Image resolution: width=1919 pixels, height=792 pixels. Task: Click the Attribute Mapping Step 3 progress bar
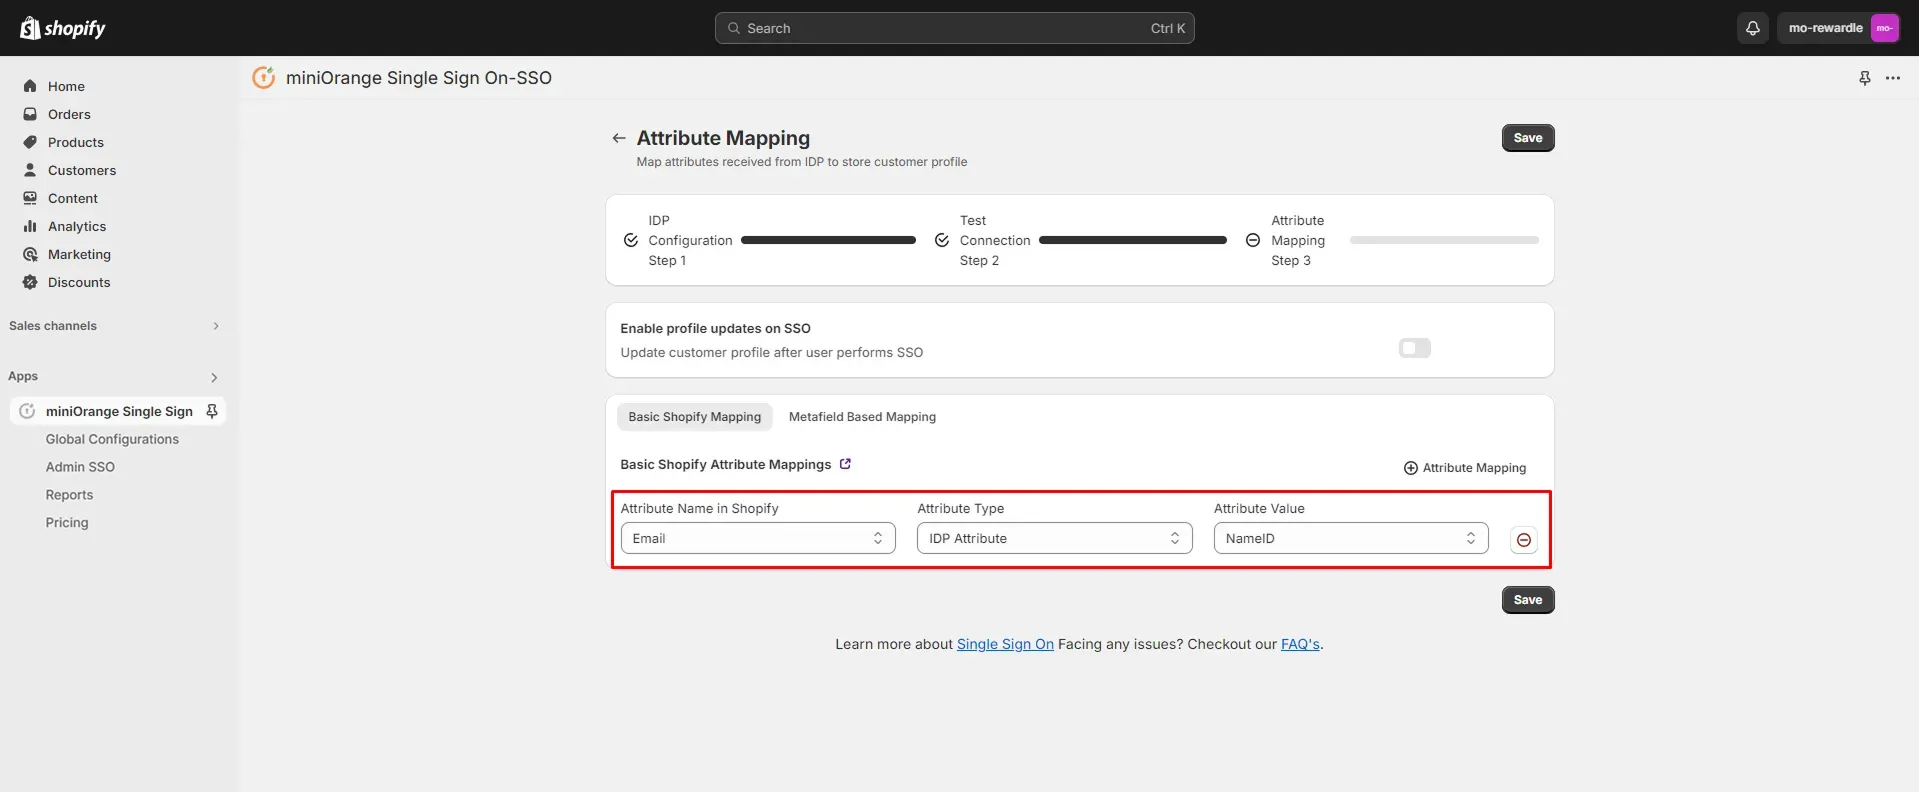1444,240
